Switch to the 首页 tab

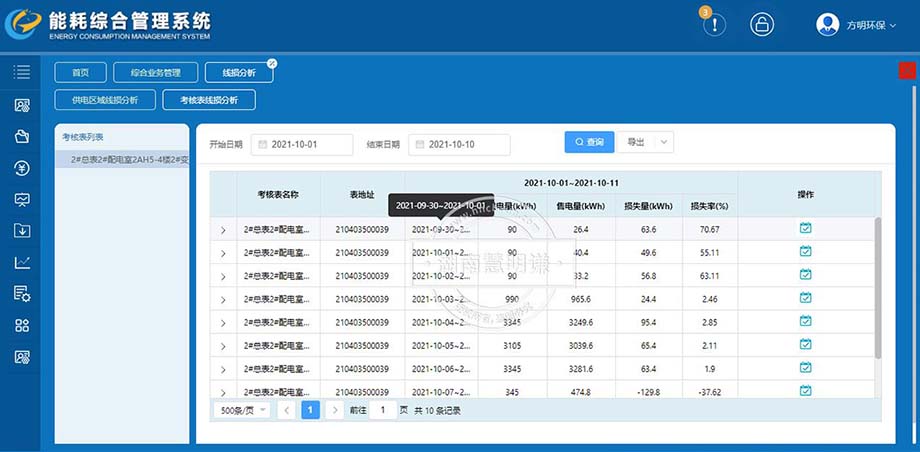click(79, 73)
